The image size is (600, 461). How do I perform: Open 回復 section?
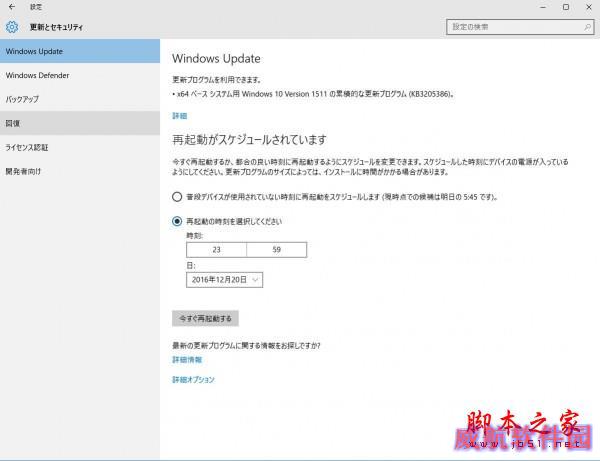[80, 123]
